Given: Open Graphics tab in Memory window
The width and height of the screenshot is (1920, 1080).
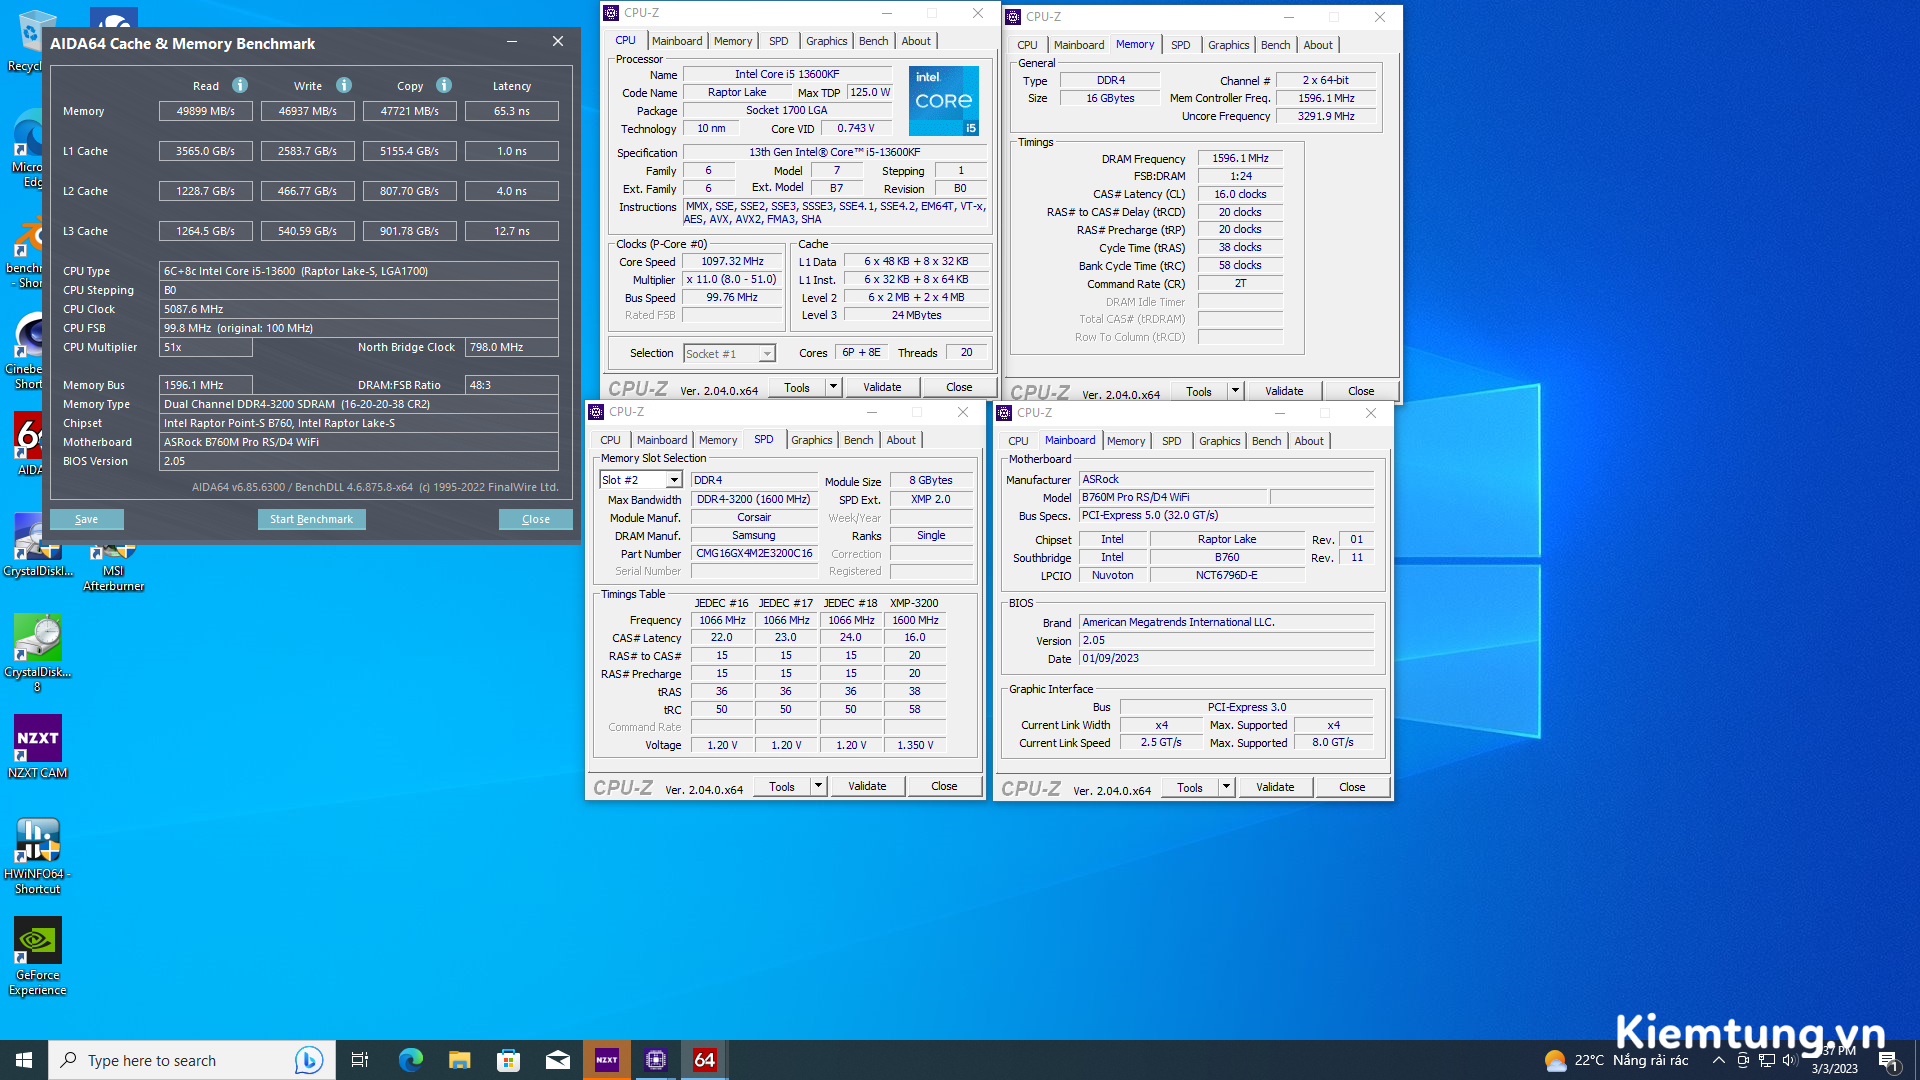Looking at the screenshot, I should coord(1228,45).
